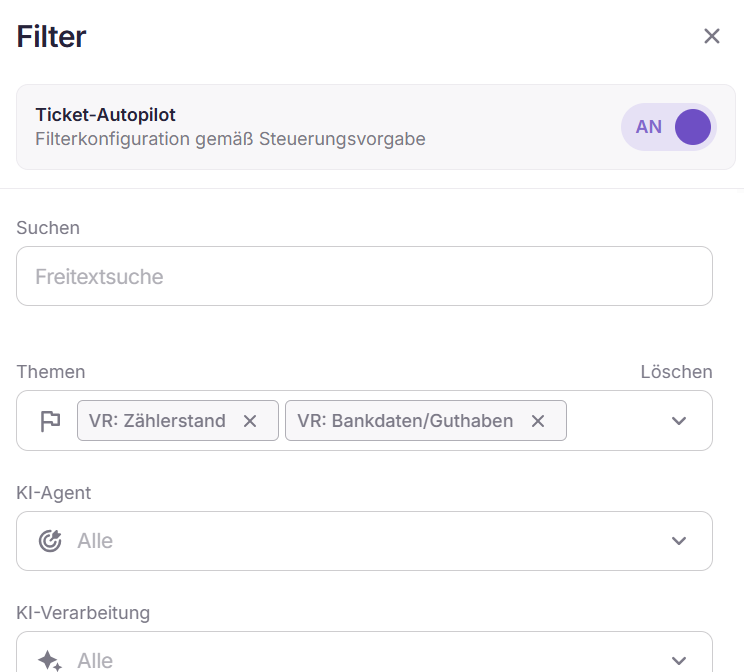Remove the VR: Bankdaten/Guthaben tag

pos(538,421)
